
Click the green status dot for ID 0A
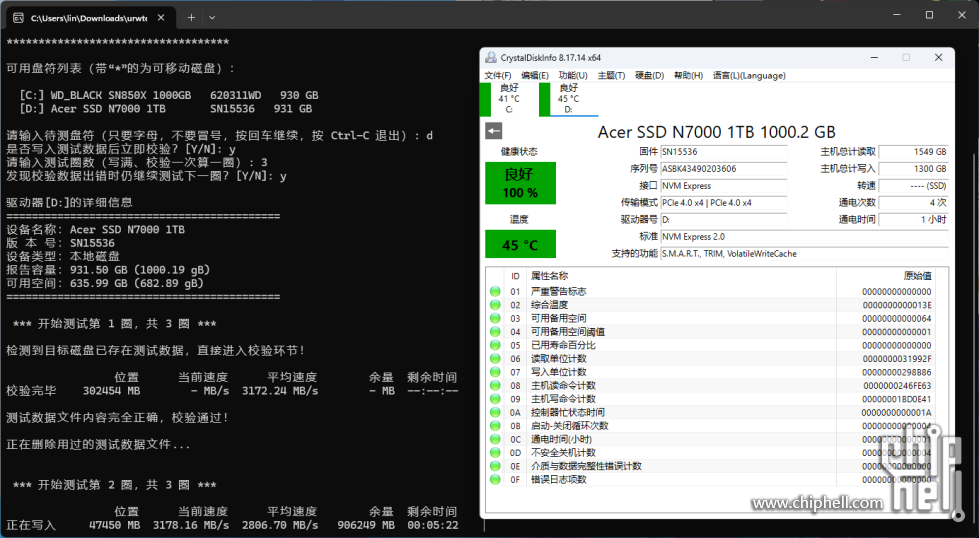pos(495,413)
